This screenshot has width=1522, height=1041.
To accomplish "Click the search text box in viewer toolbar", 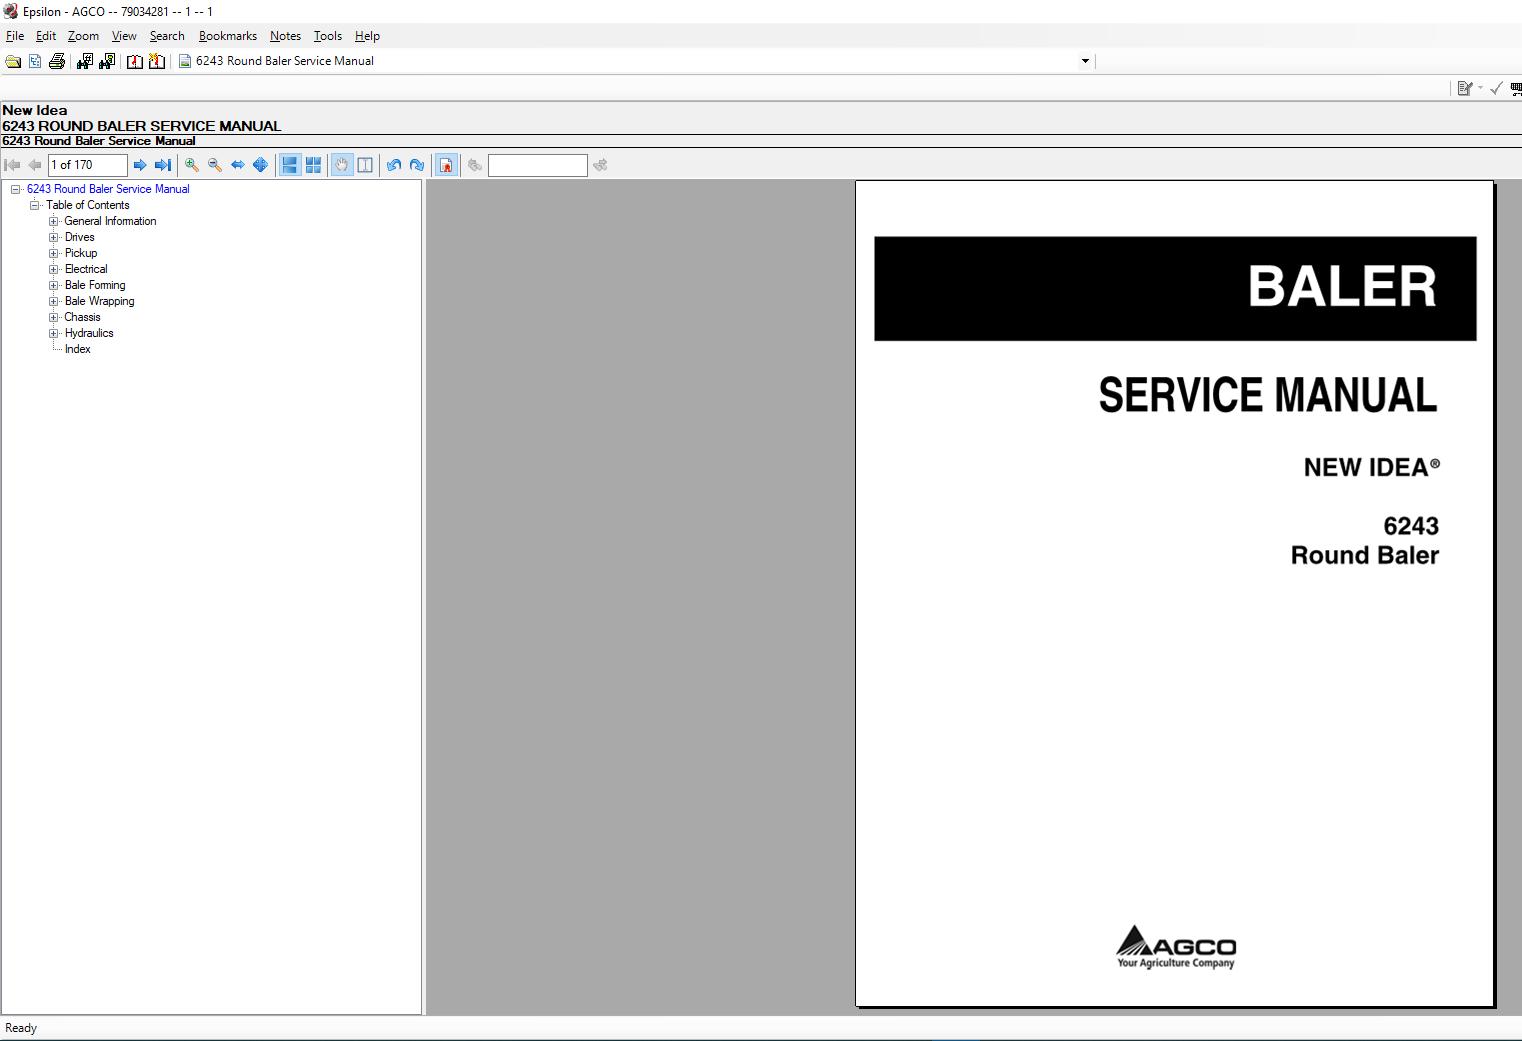I will 538,165.
